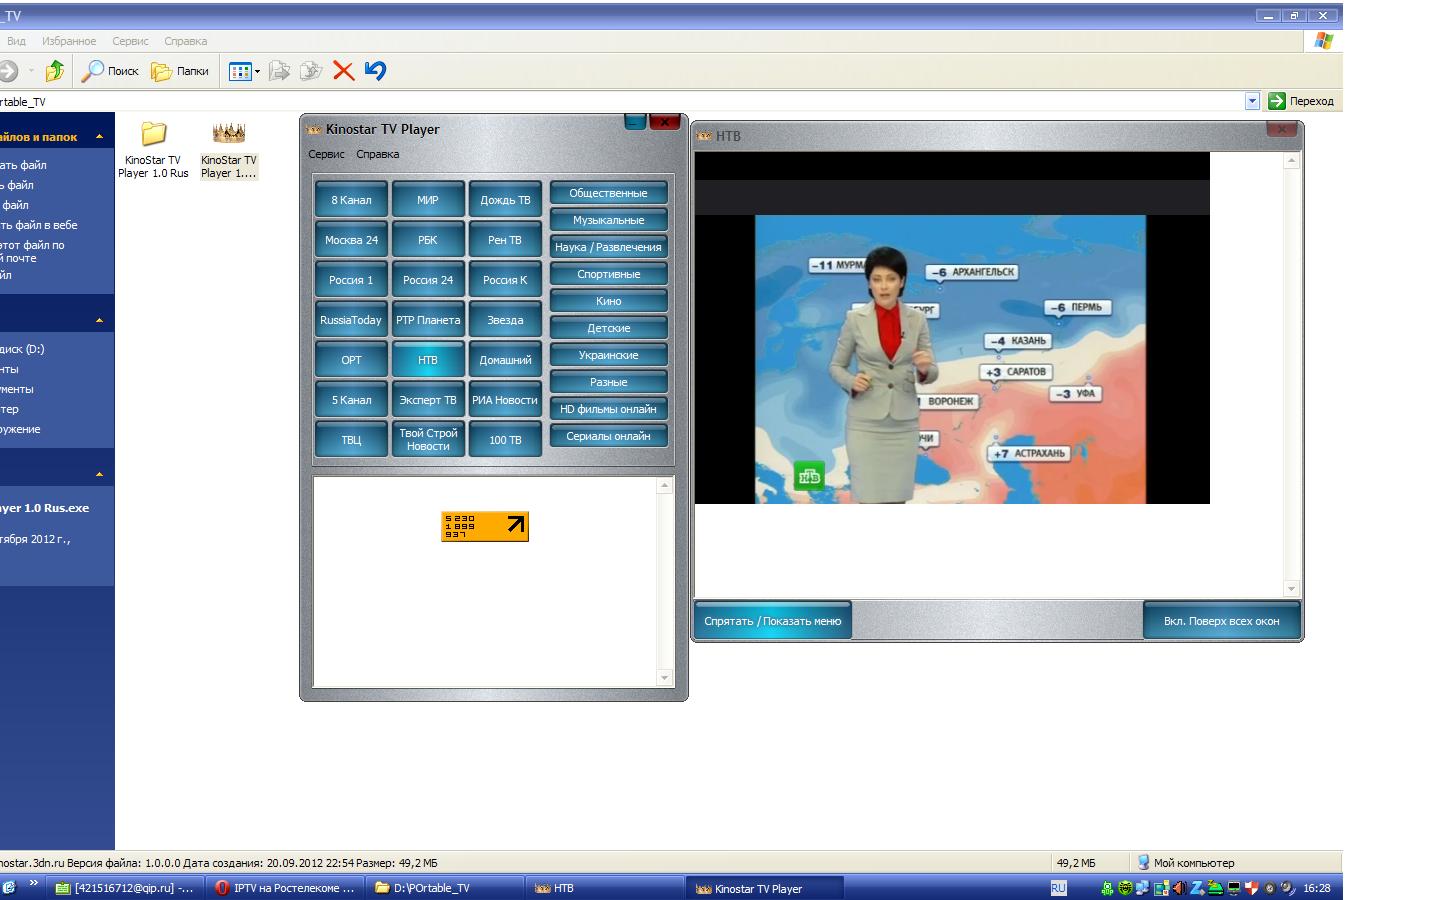Click the Переход go button
1440x900 pixels.
[x=1301, y=101]
